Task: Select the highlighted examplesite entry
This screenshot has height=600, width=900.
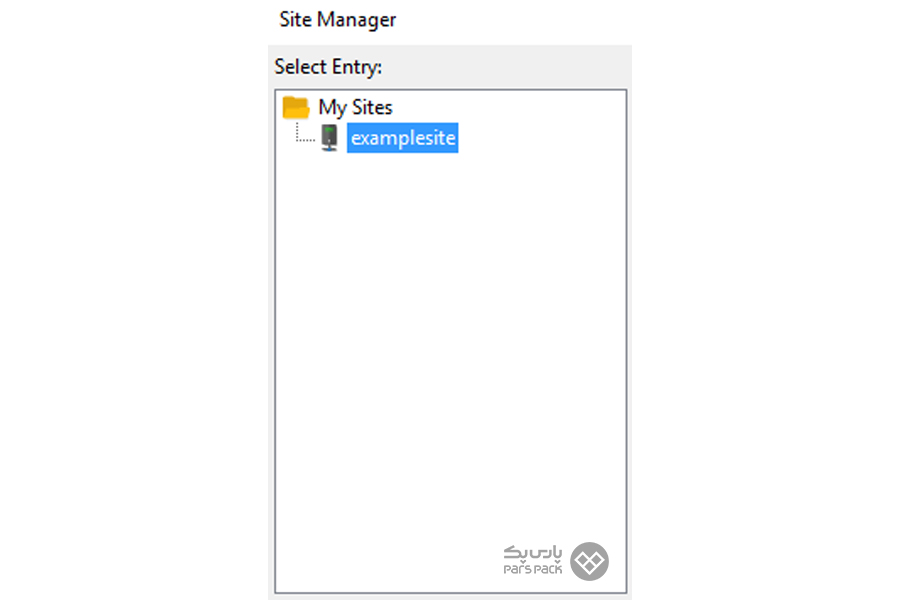Action: tap(402, 138)
